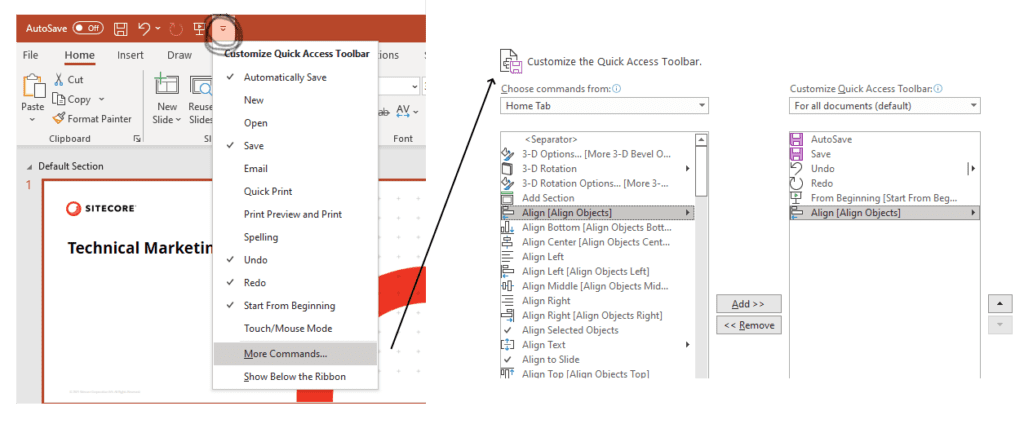Click the Save floppy disk icon in title bar
This screenshot has height=424, width=1024.
point(121,29)
